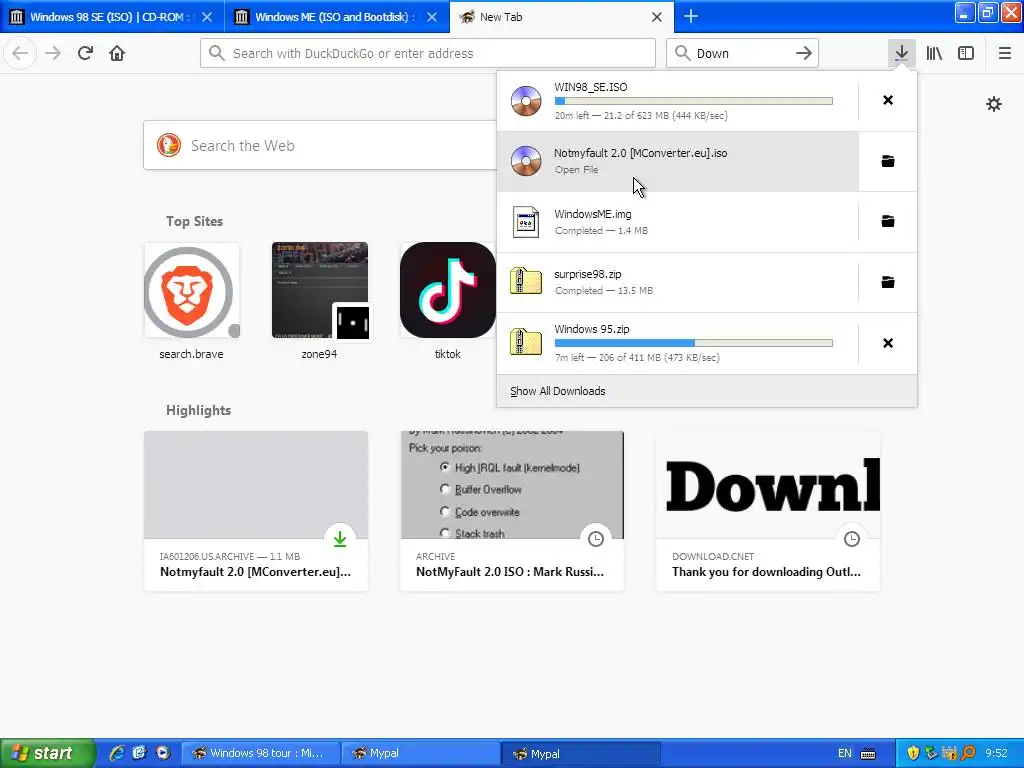Click the Windows 95.zip archive icon
The height and width of the screenshot is (768, 1024).
pos(526,342)
